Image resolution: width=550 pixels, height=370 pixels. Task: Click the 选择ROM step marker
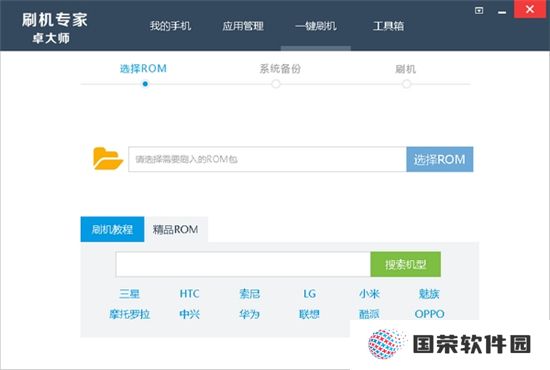[145, 84]
